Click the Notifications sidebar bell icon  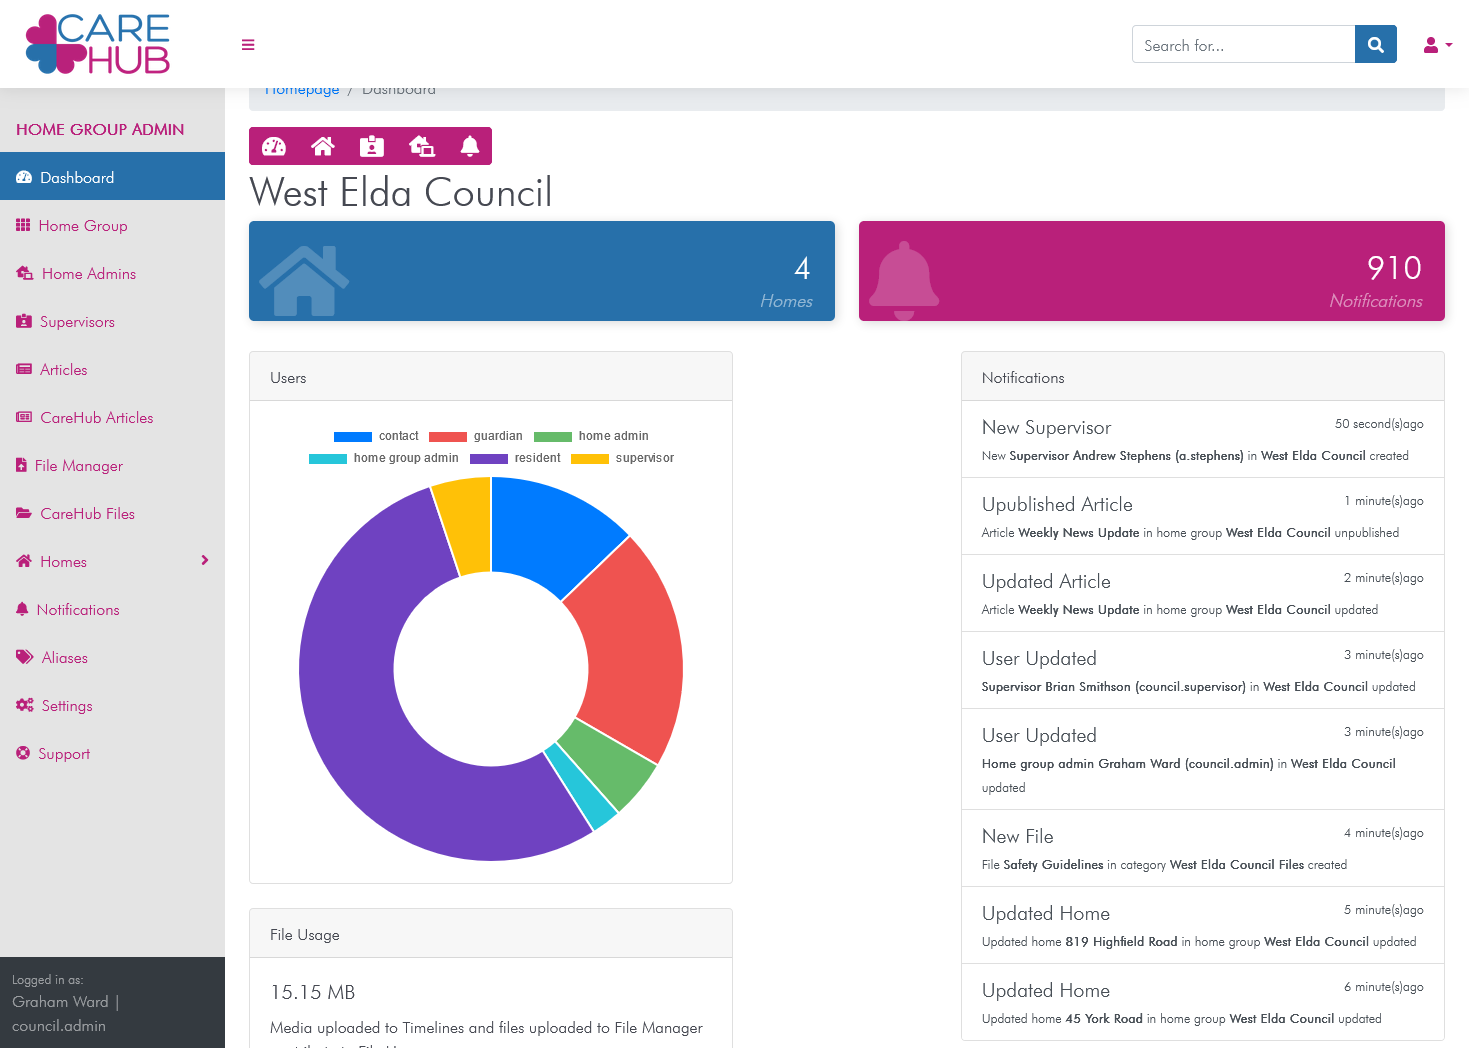pos(22,609)
